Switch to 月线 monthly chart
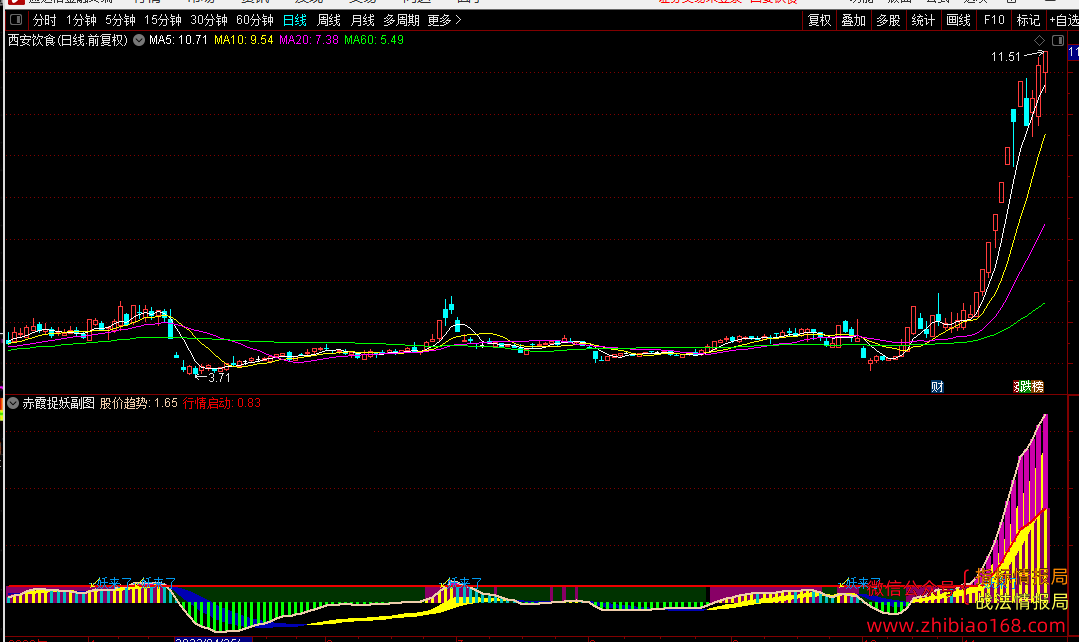This screenshot has width=1079, height=642. [x=363, y=20]
